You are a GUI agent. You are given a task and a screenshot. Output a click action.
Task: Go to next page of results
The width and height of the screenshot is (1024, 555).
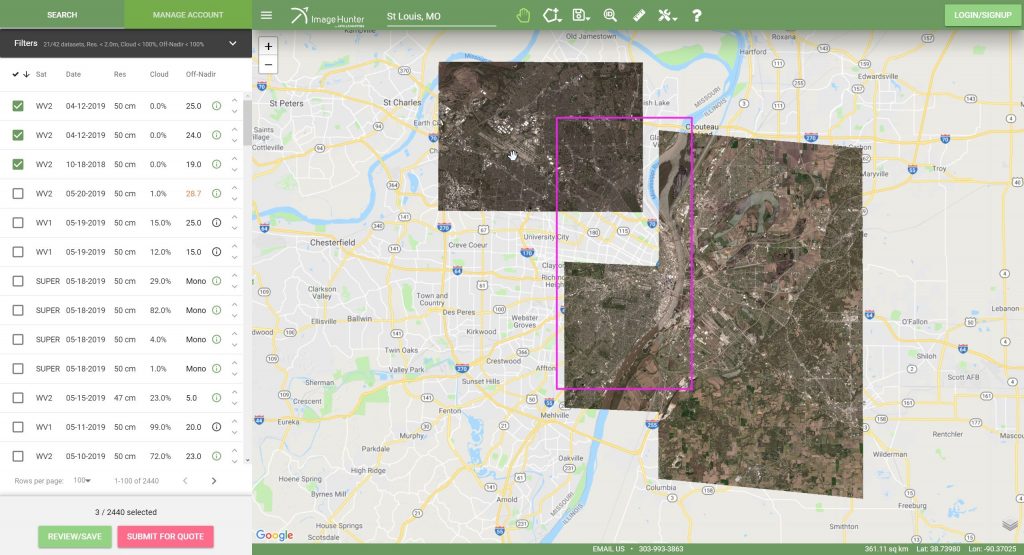coord(213,481)
